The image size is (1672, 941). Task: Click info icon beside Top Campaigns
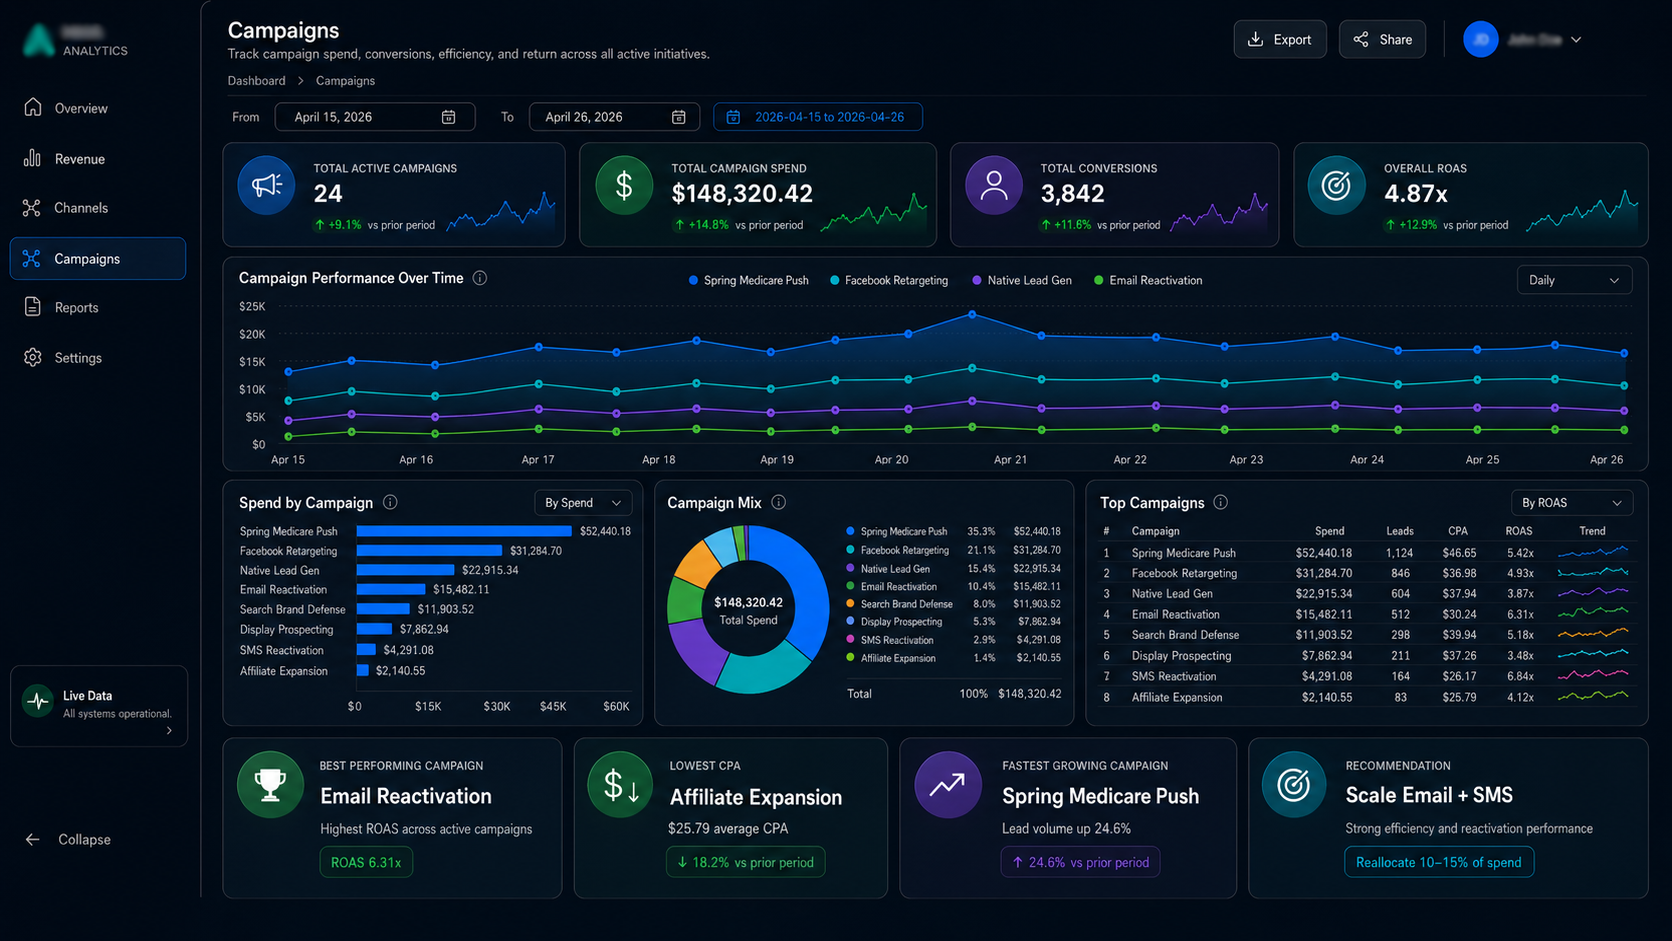(x=1220, y=502)
